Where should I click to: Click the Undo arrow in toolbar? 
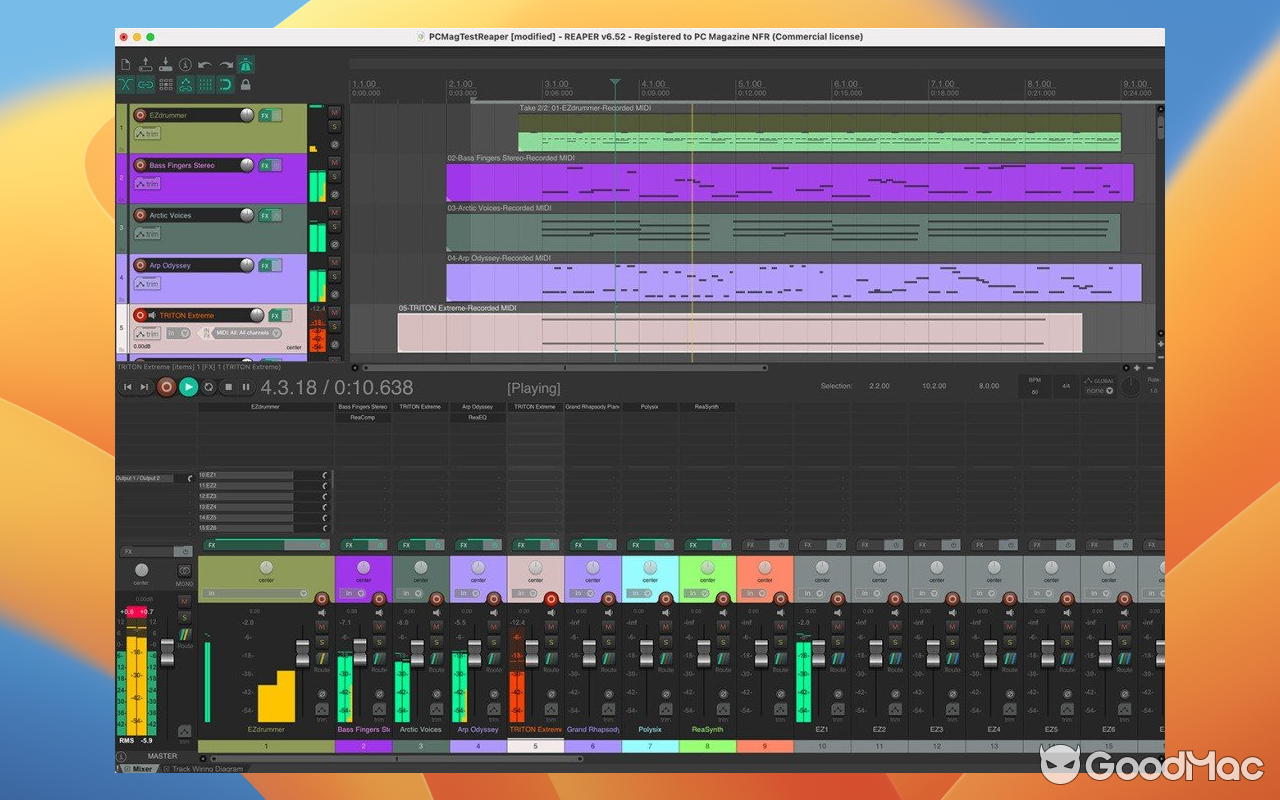pos(205,65)
